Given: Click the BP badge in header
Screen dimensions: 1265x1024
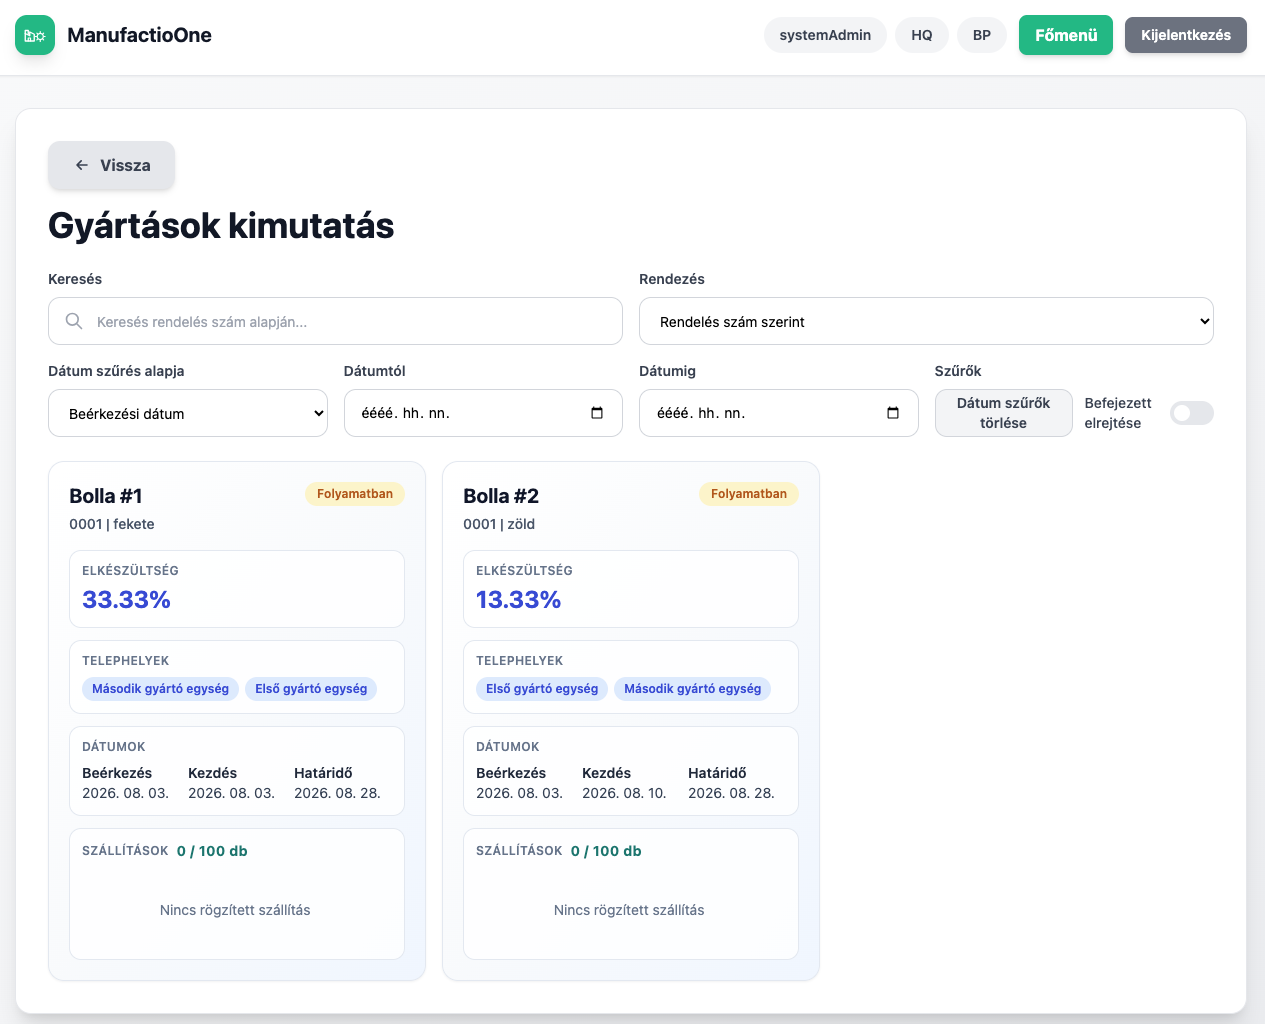Looking at the screenshot, I should coord(982,35).
